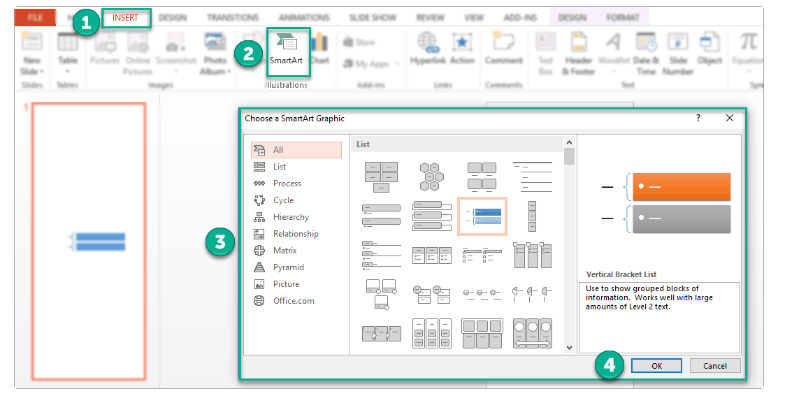Switch to the VIEW tab
The height and width of the screenshot is (396, 792).
(474, 18)
